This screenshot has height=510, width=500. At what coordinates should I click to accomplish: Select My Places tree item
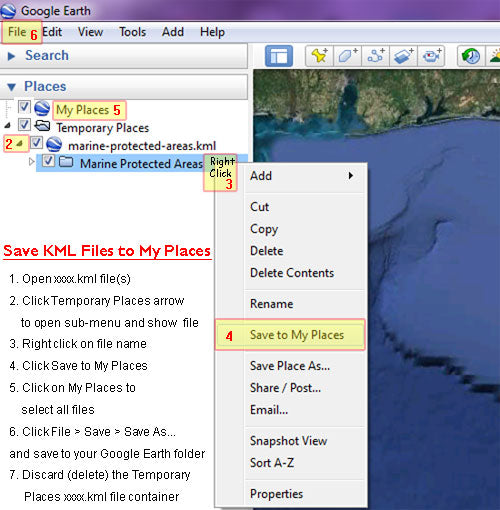[82, 110]
